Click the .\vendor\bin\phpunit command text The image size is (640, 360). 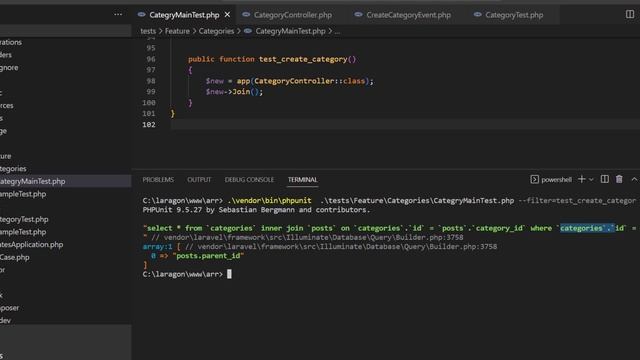[269, 200]
